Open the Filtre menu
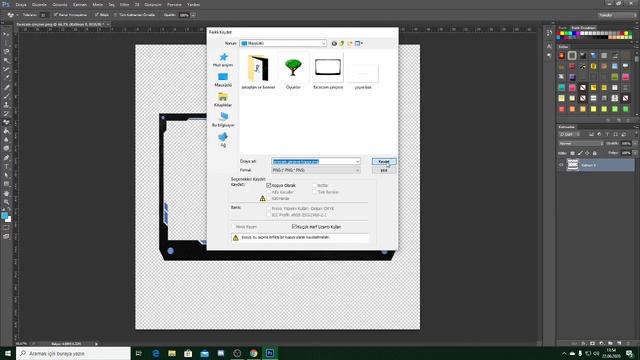 124,4
